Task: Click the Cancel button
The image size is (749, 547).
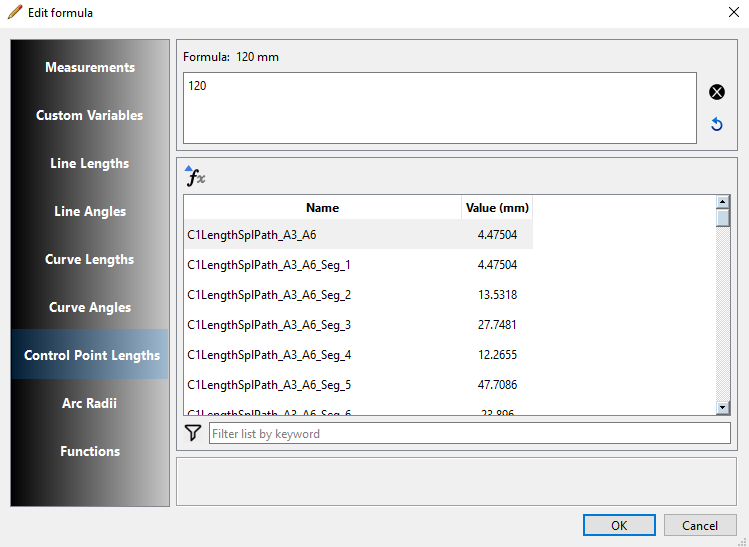Action: pos(700,525)
